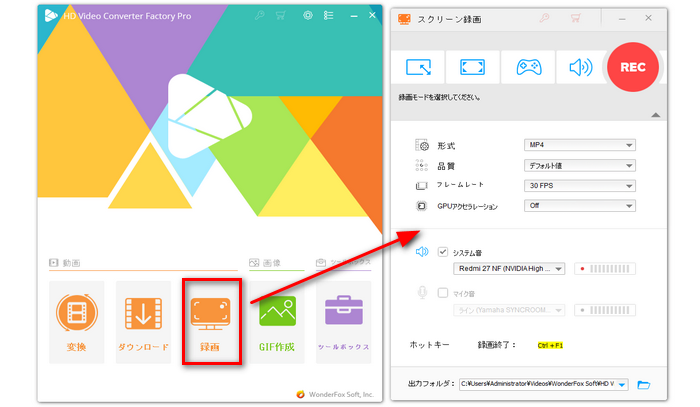The height and width of the screenshot is (407, 700).
Task: Click the 動画 section header
Action: pyautogui.click(x=65, y=263)
